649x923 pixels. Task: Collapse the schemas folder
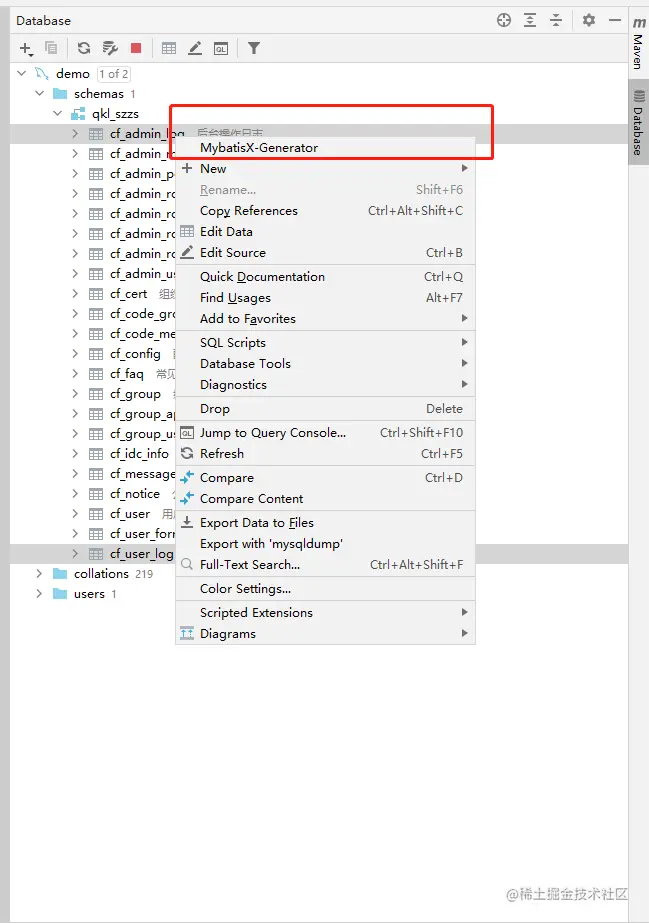[x=39, y=94]
